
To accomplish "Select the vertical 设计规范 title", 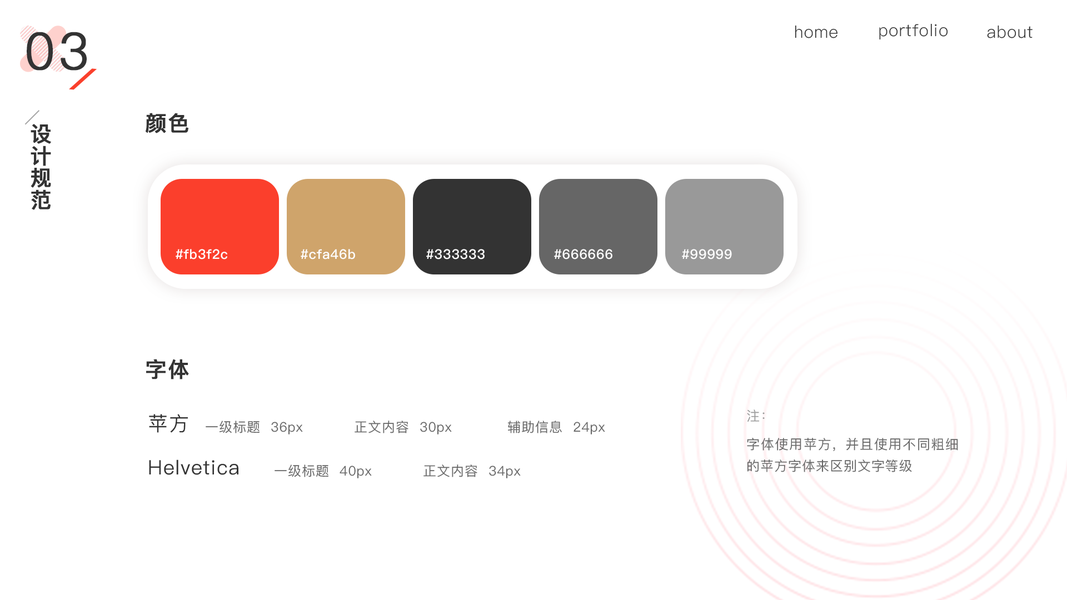I will pyautogui.click(x=41, y=167).
